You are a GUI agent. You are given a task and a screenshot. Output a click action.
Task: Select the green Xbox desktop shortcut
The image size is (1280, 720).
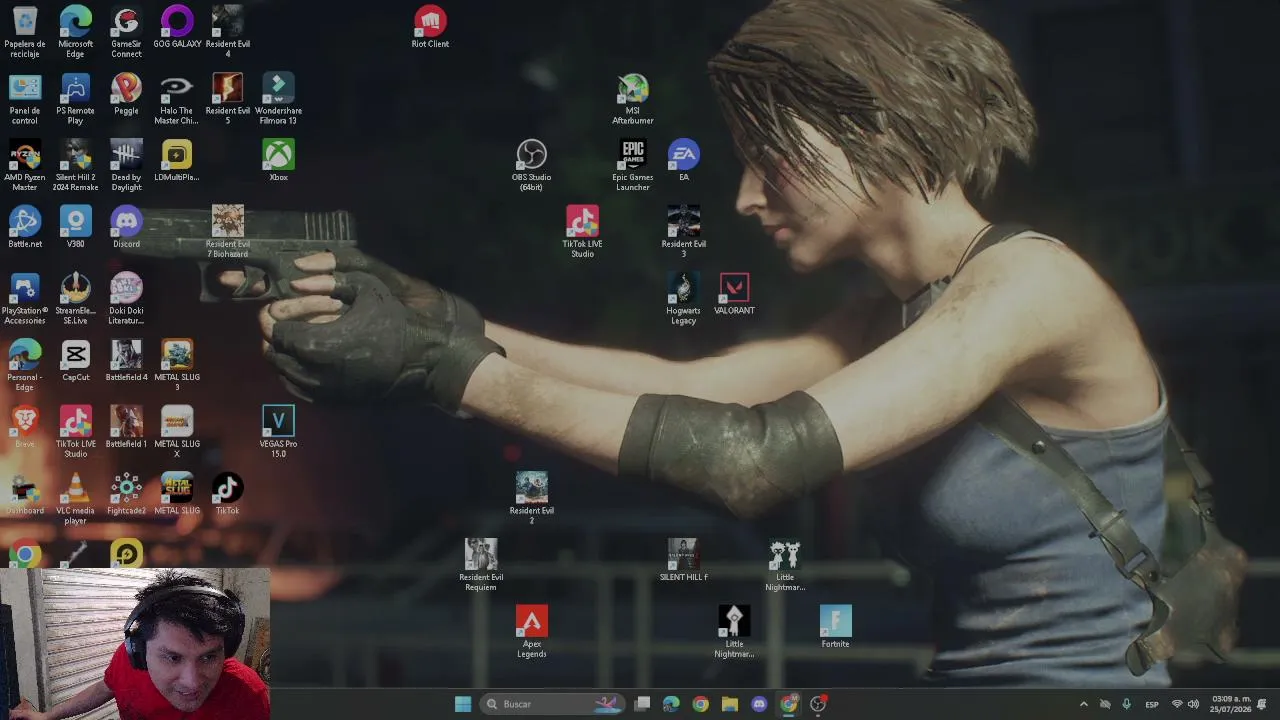pyautogui.click(x=278, y=161)
